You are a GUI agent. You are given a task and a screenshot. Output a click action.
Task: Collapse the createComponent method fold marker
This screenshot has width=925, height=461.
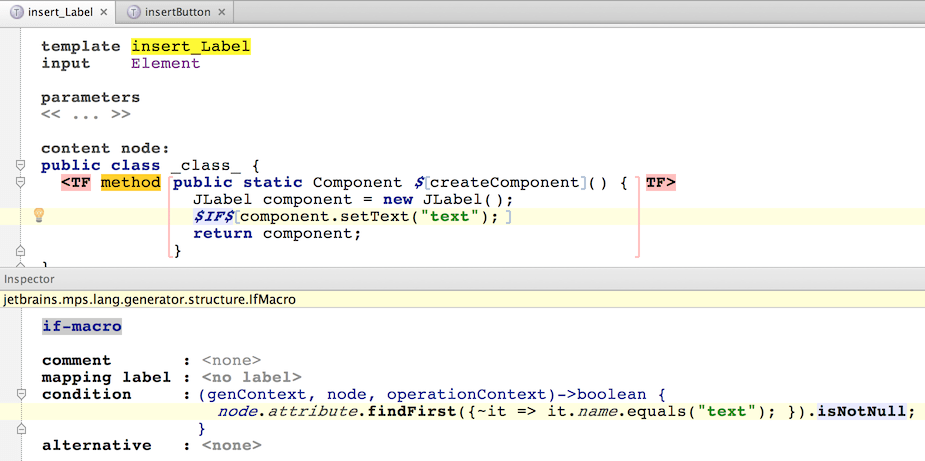[x=21, y=182]
